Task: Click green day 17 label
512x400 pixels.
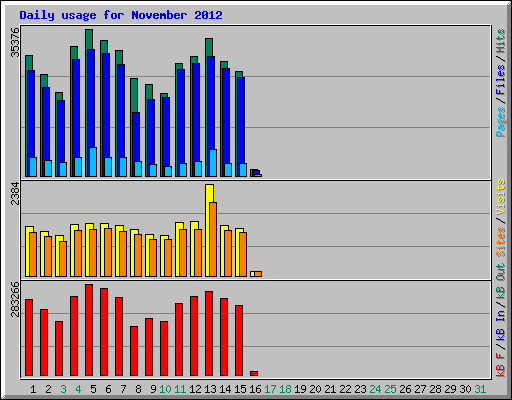Action: 270,389
